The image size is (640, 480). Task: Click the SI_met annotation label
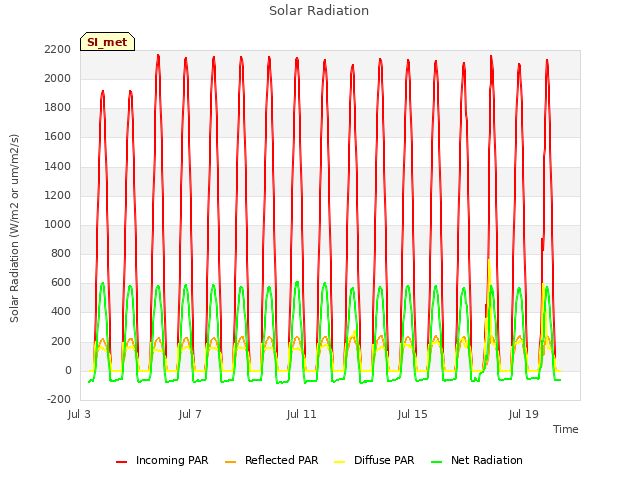[x=107, y=42]
